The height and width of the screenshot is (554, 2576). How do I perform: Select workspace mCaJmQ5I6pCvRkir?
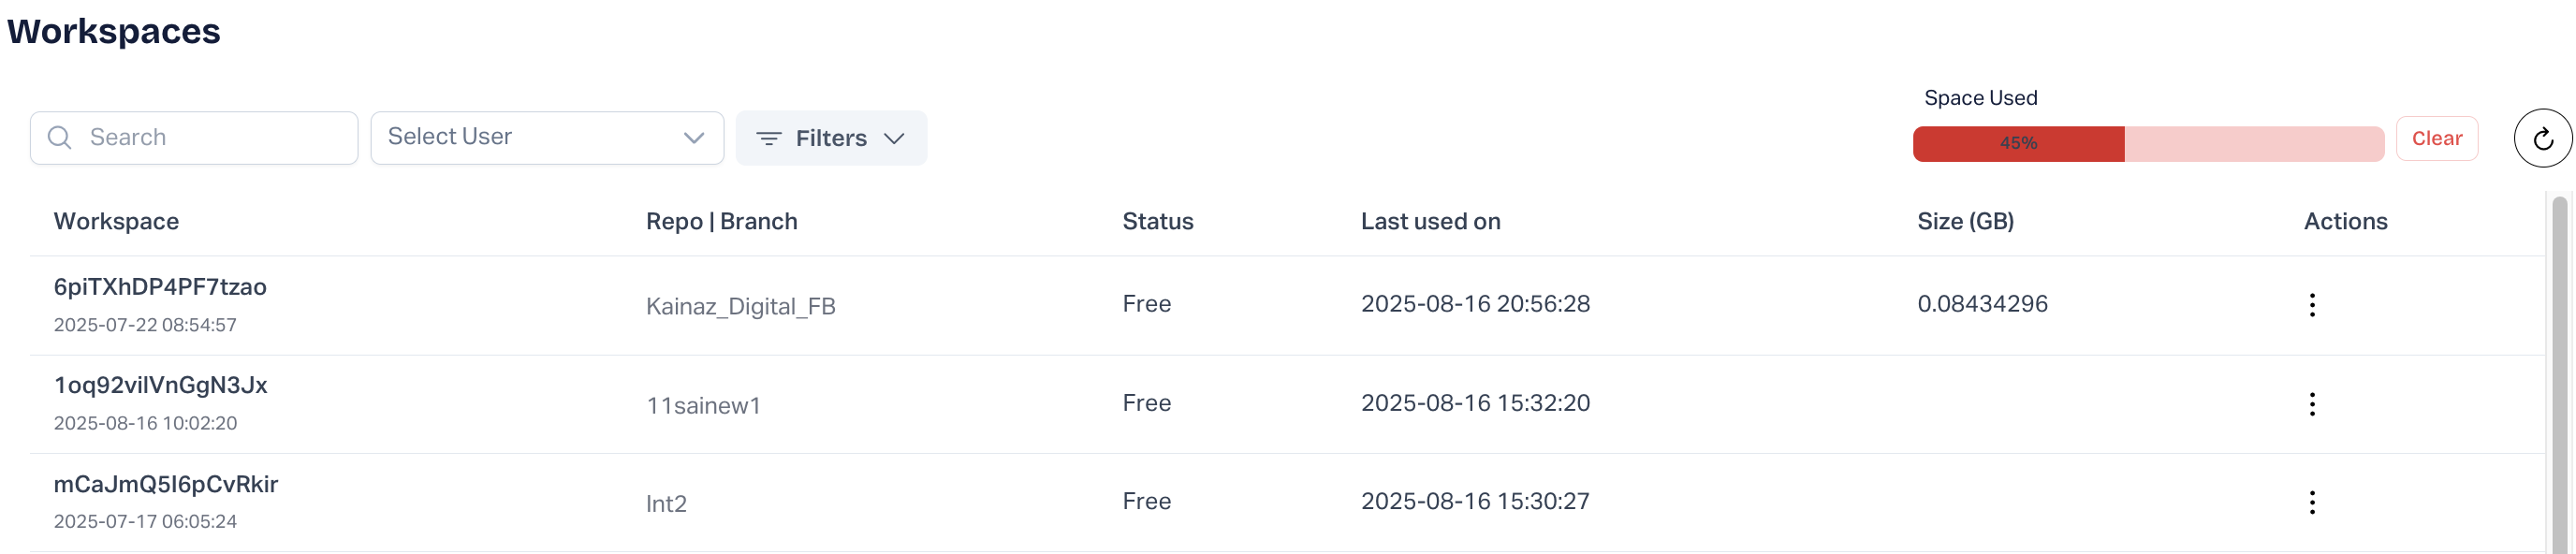(x=166, y=484)
